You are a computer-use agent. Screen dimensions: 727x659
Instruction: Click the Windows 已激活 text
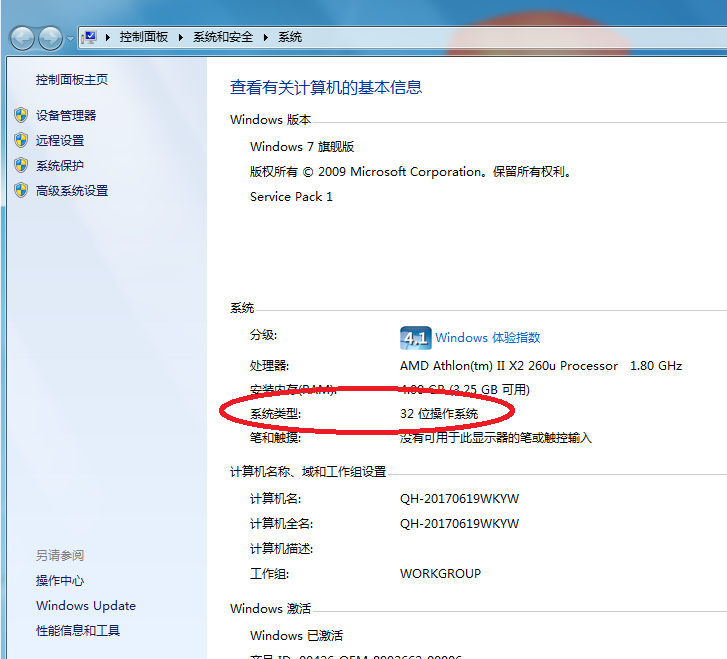click(x=296, y=636)
